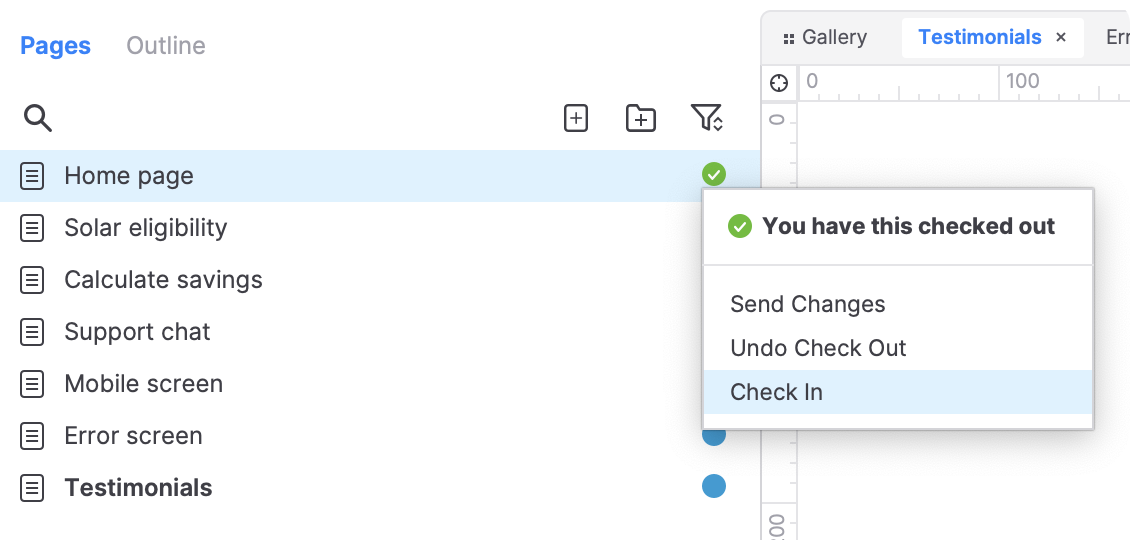
Task: Click the green checked-out status icon on Home page
Action: [x=713, y=175]
